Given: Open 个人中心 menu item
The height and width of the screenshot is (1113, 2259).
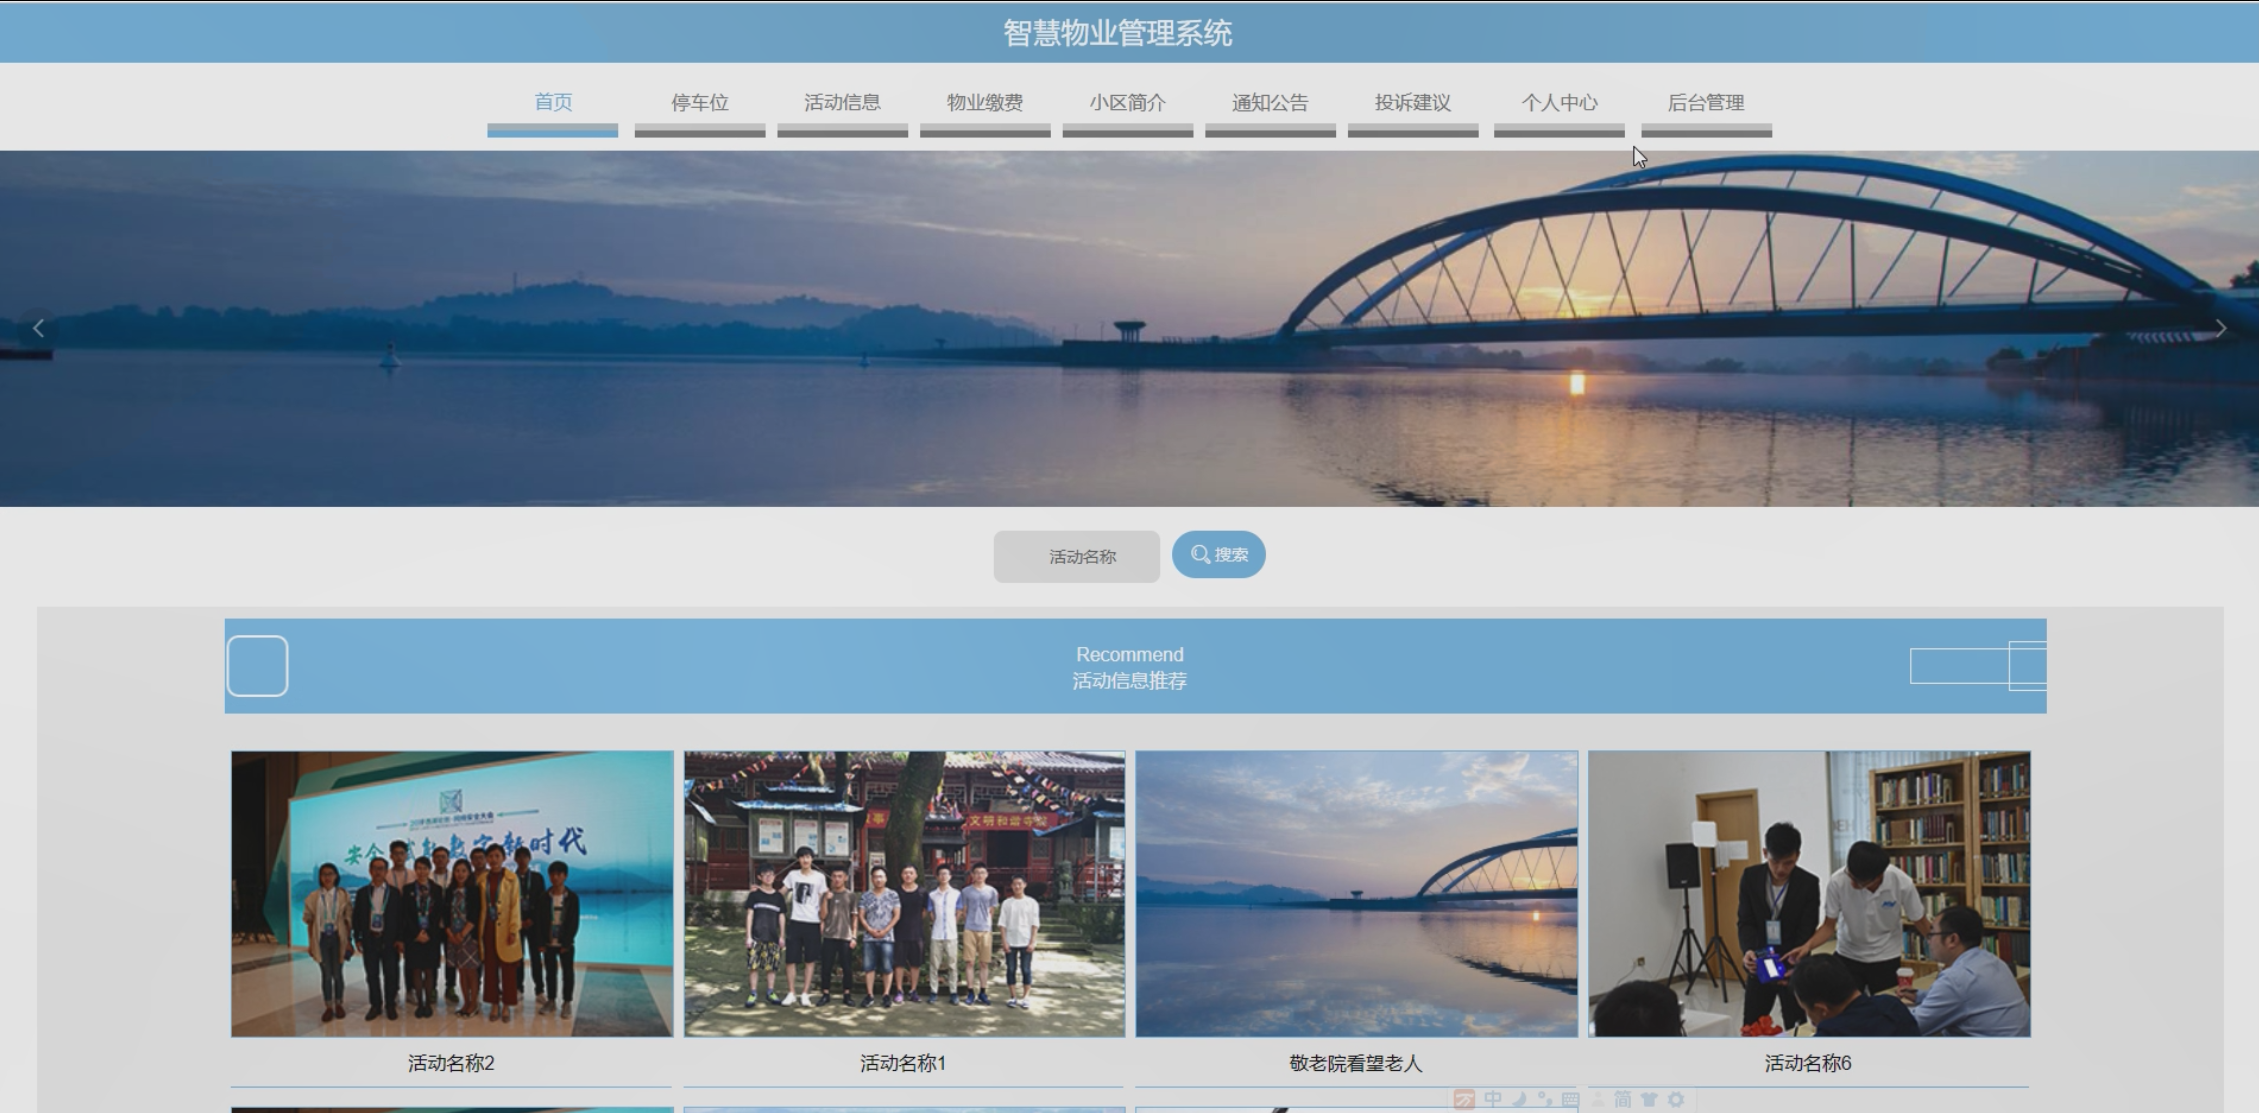Looking at the screenshot, I should tap(1559, 103).
